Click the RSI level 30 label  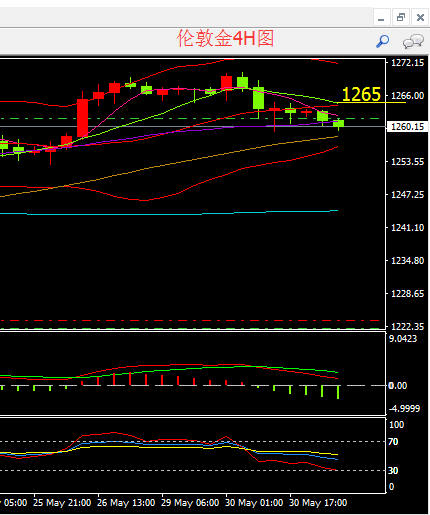(393, 471)
